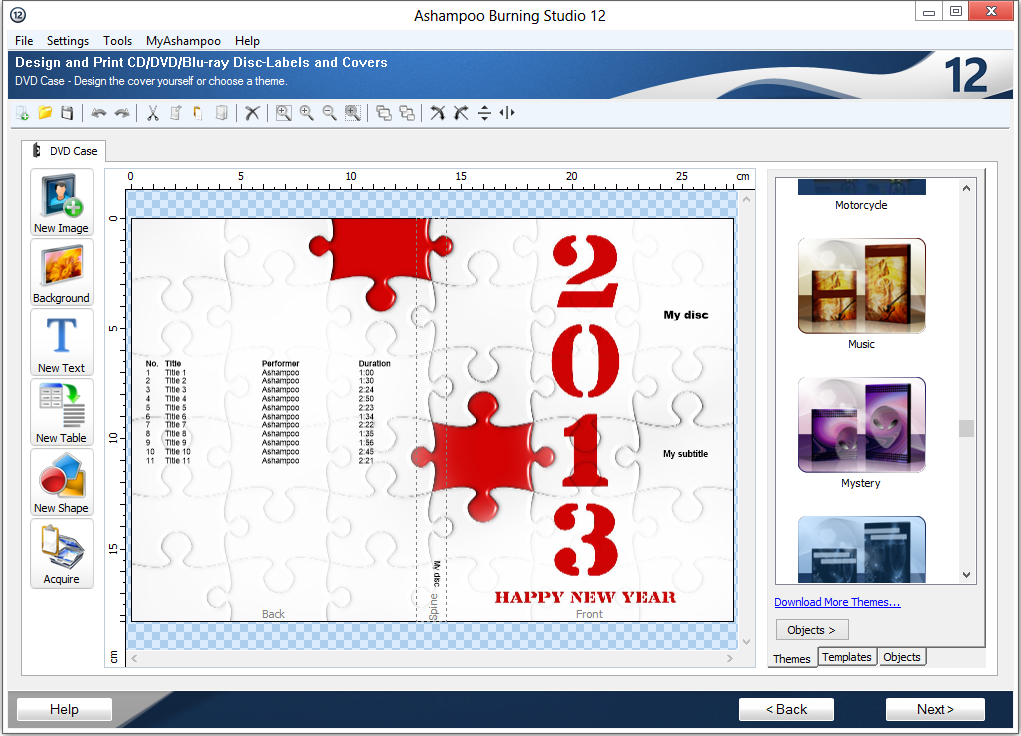Cut selection with the scissors icon
The height and width of the screenshot is (736, 1021).
coord(153,113)
